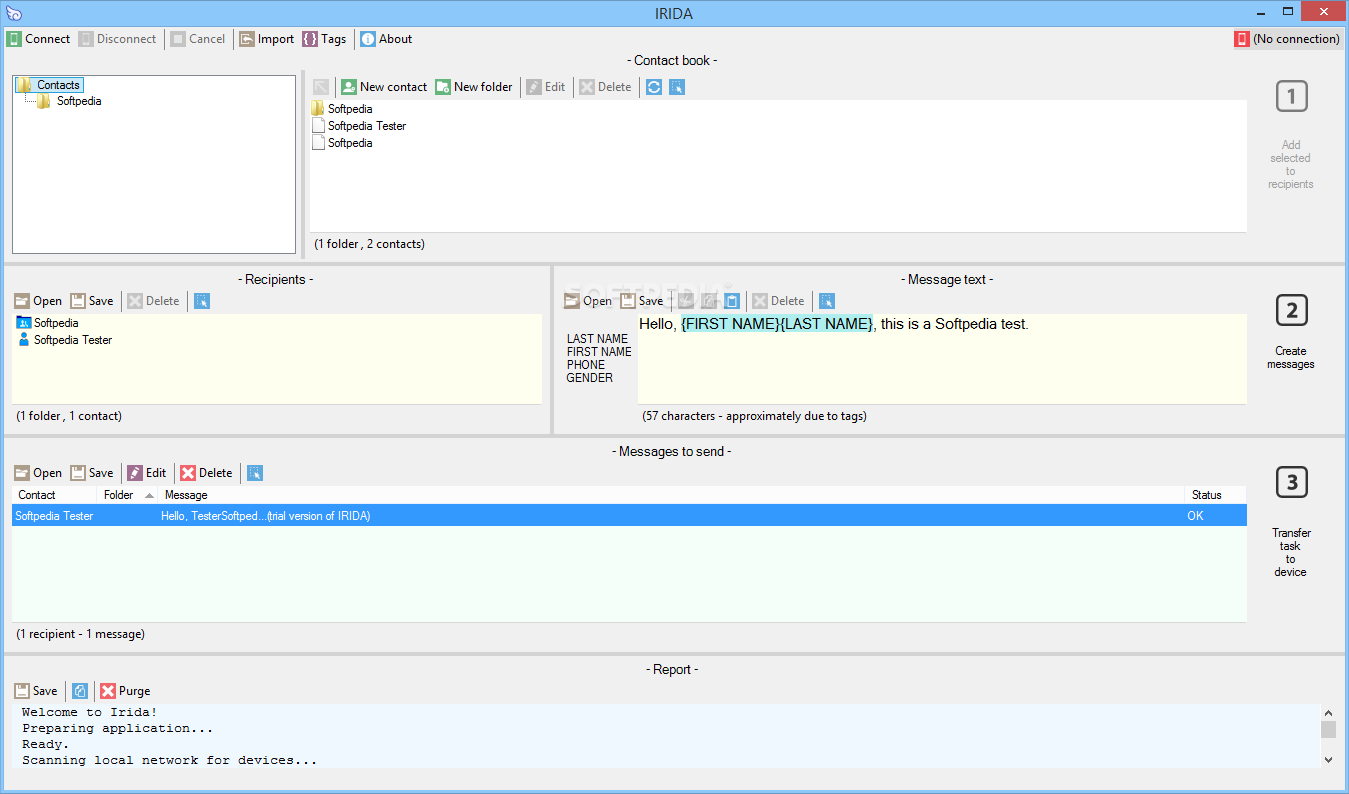Delete the selected message to send
Viewport: 1349px width, 794px height.
pyautogui.click(x=206, y=473)
